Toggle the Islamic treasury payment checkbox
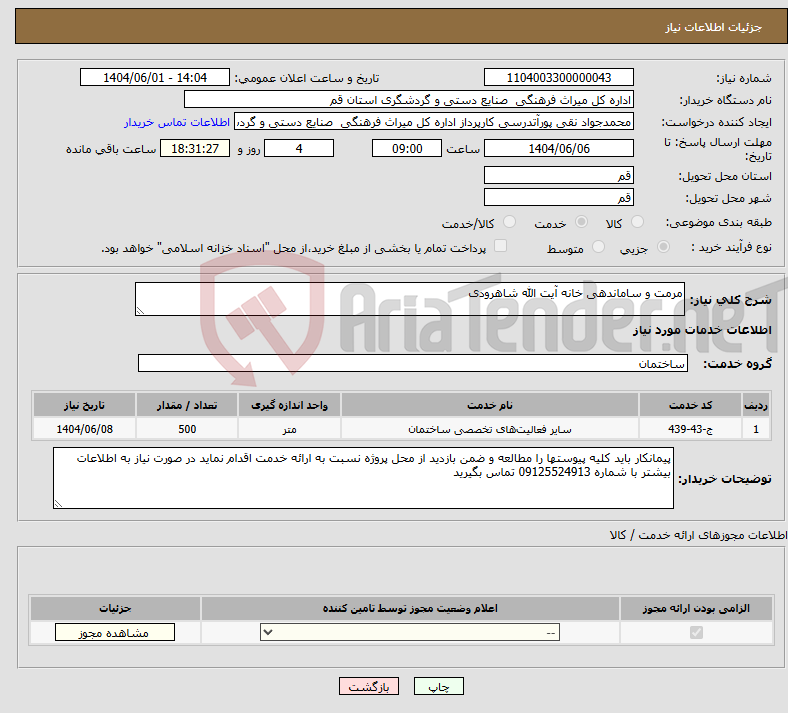This screenshot has width=788, height=713. click(501, 246)
